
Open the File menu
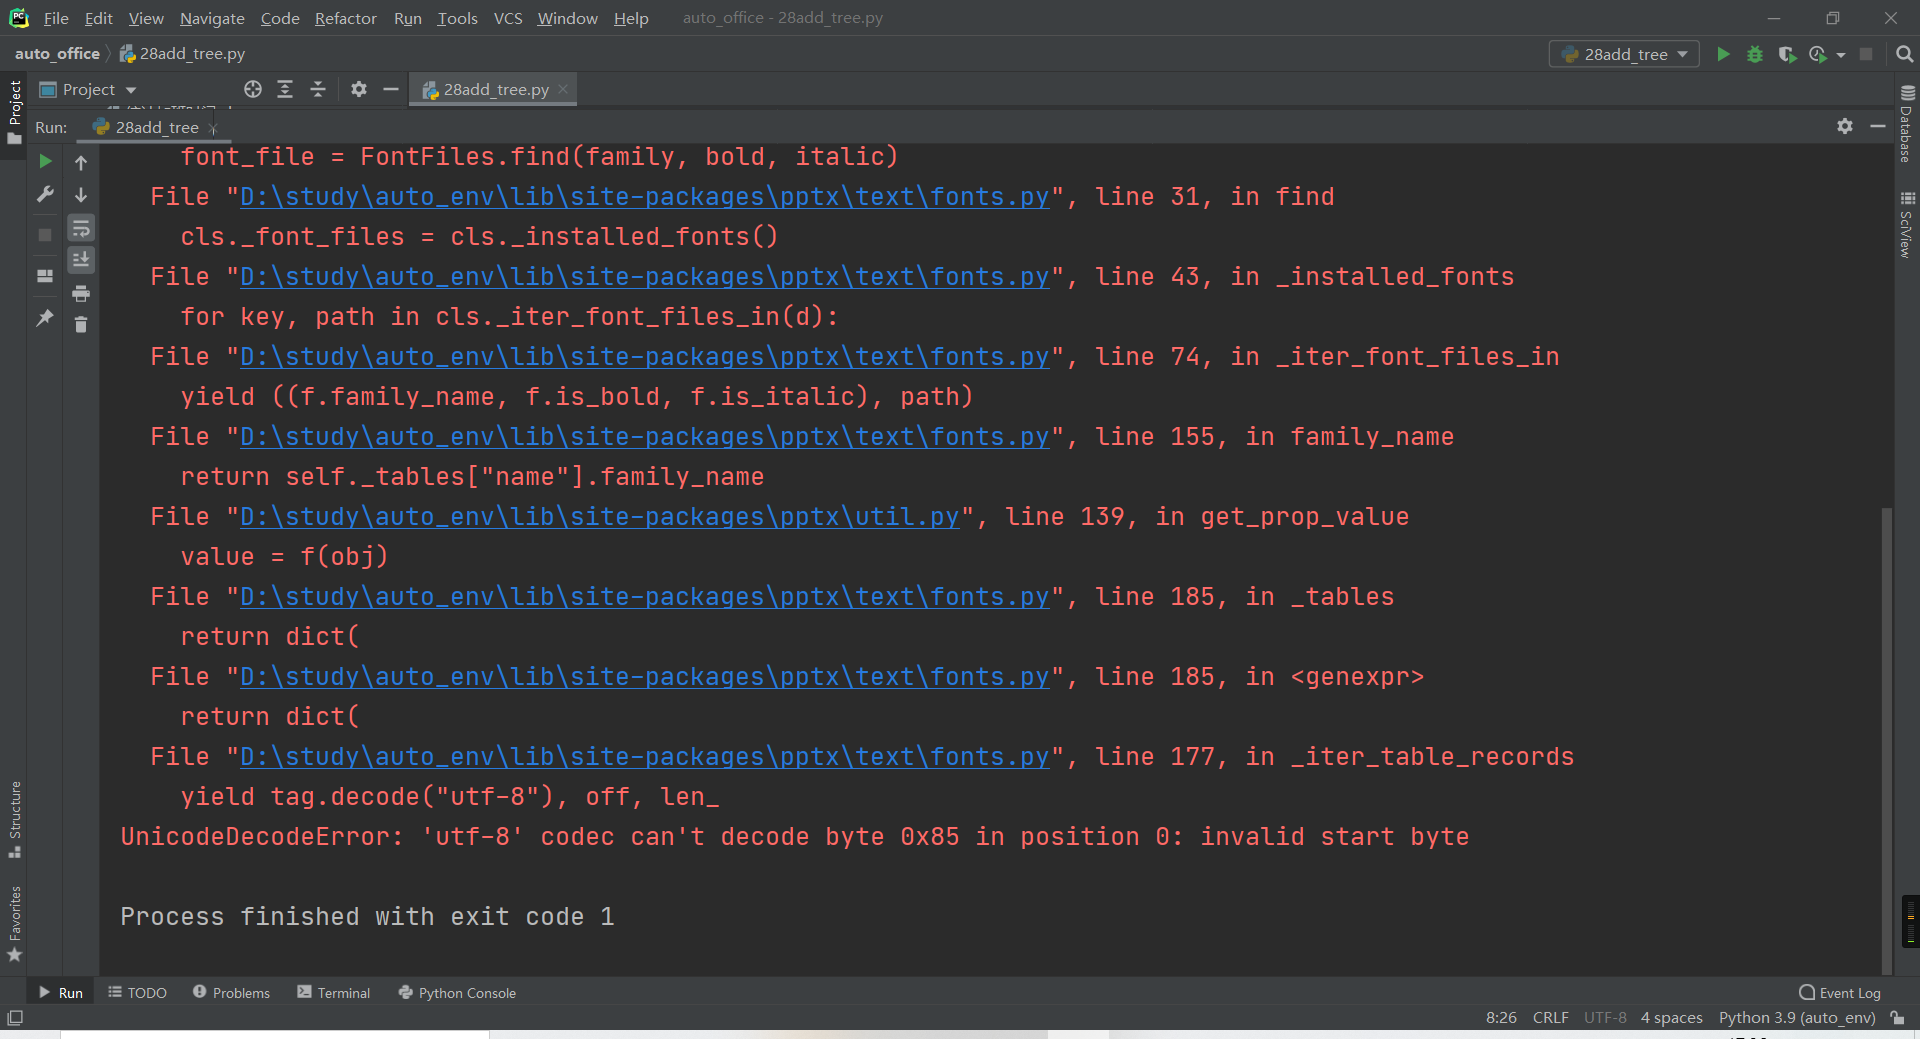(x=56, y=18)
